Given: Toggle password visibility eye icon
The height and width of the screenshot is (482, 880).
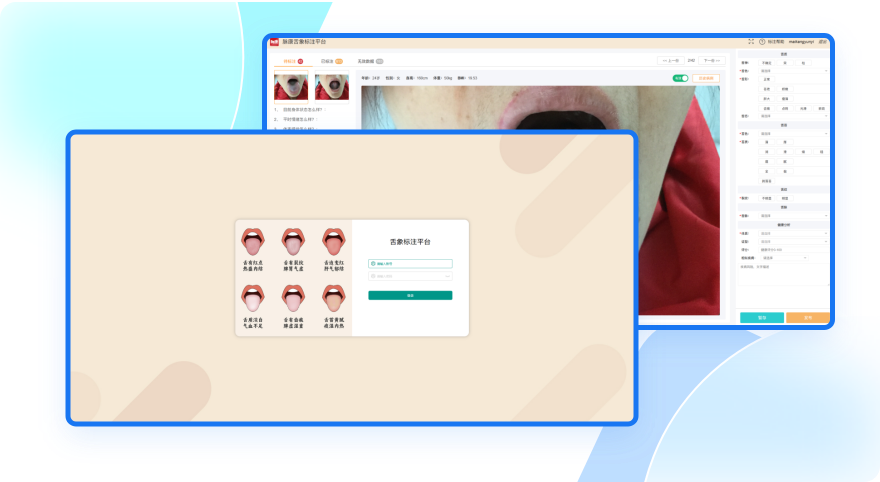Looking at the screenshot, I should coord(447,276).
